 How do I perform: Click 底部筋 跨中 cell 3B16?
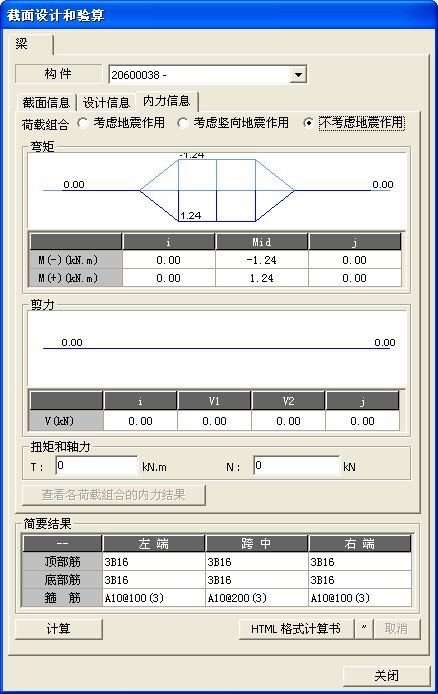click(x=257, y=579)
